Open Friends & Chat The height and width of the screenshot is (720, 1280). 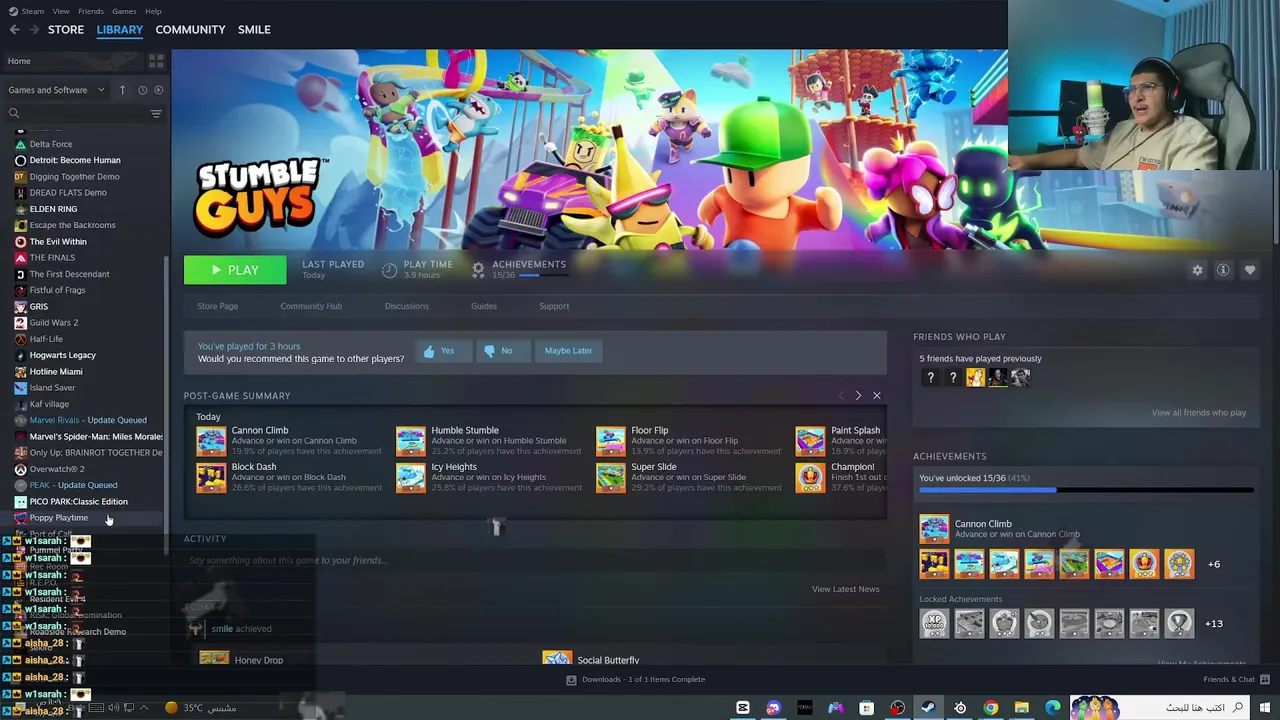pyautogui.click(x=1236, y=680)
